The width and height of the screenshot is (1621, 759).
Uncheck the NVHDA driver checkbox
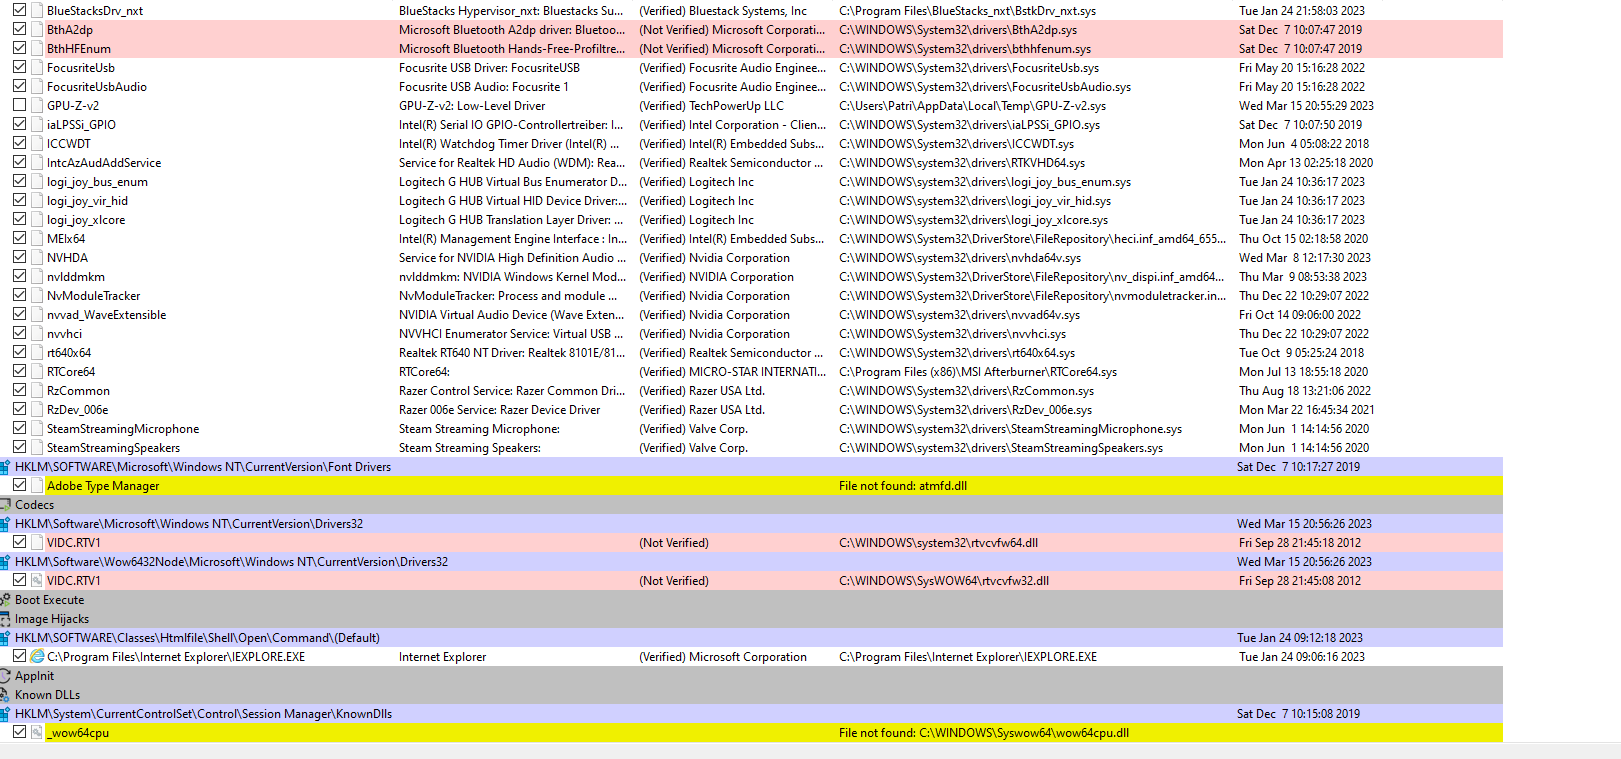[19, 257]
